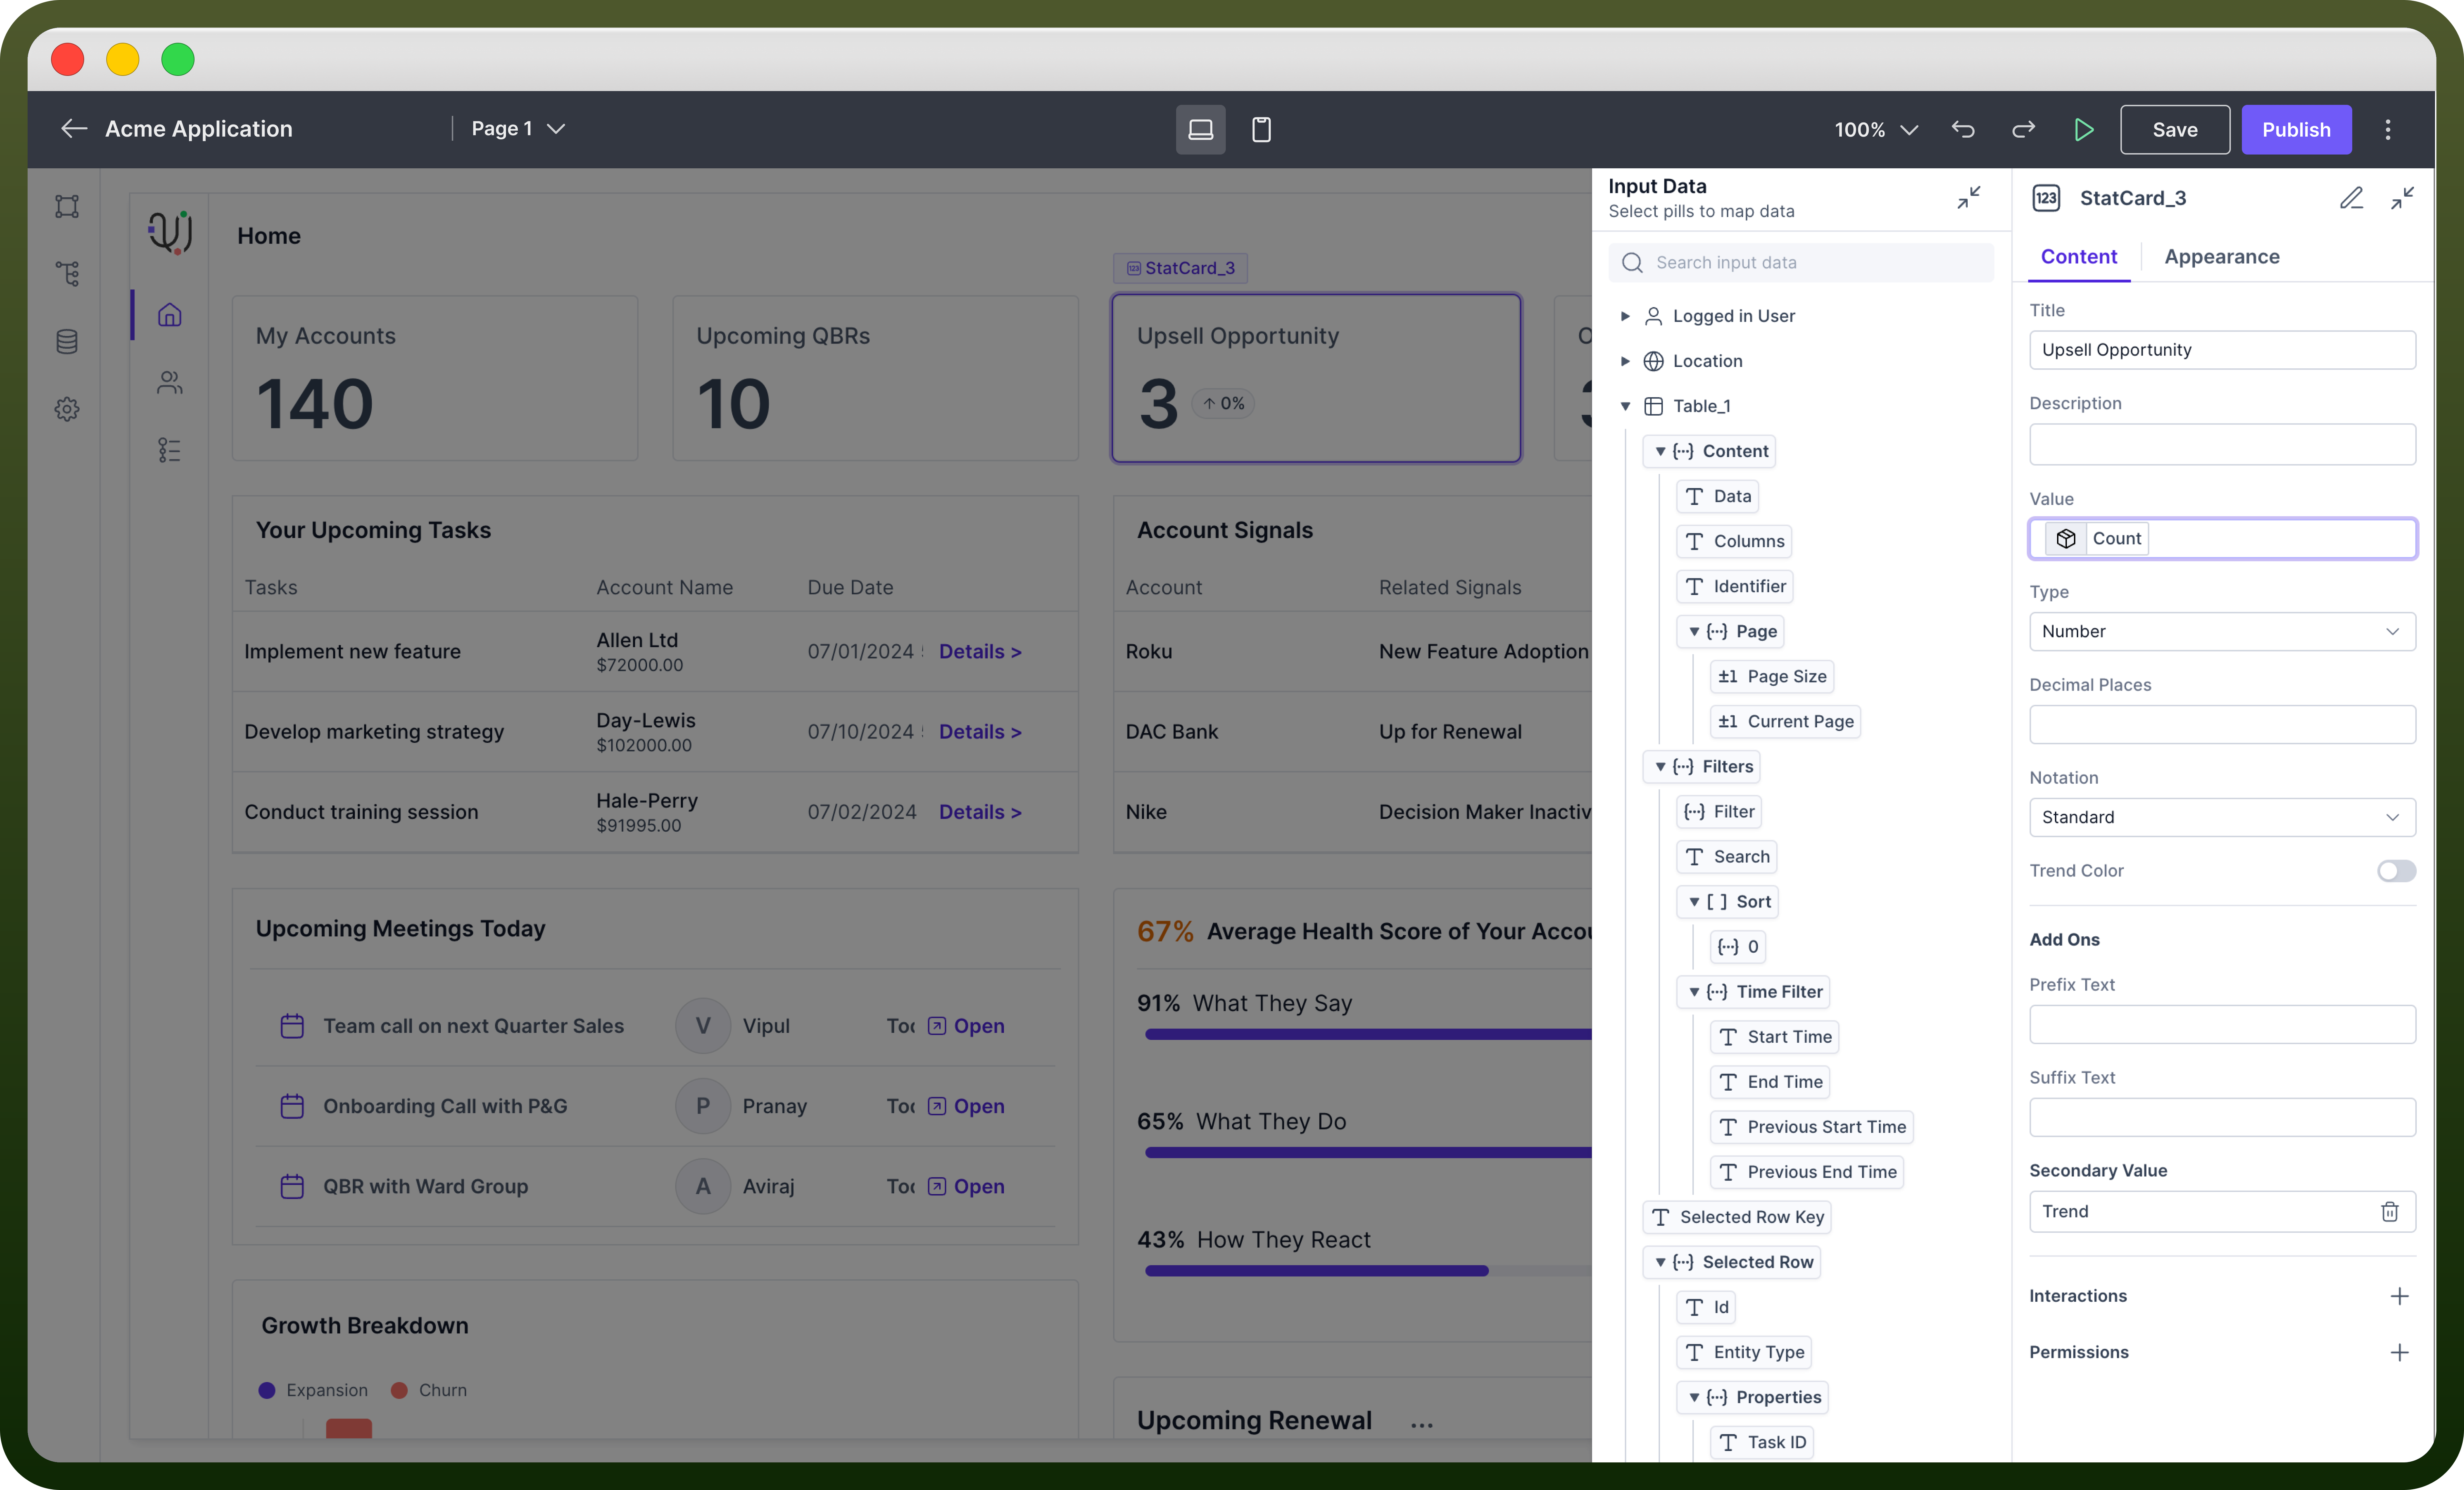The height and width of the screenshot is (1490, 2464).
Task: Click the redo arrow icon
Action: point(2023,129)
